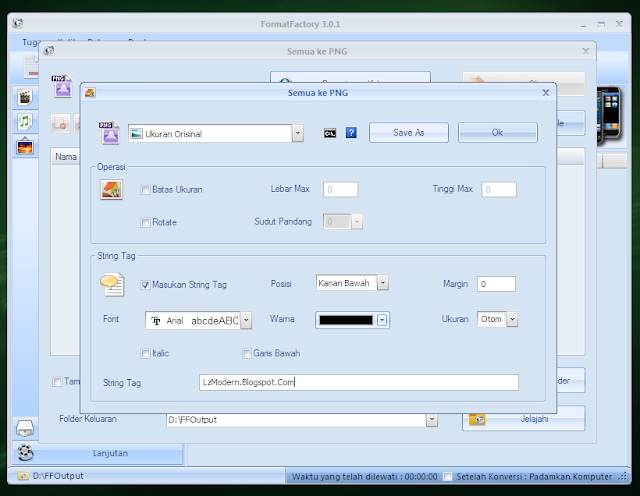Open the ROM device category icon

coord(25,428)
